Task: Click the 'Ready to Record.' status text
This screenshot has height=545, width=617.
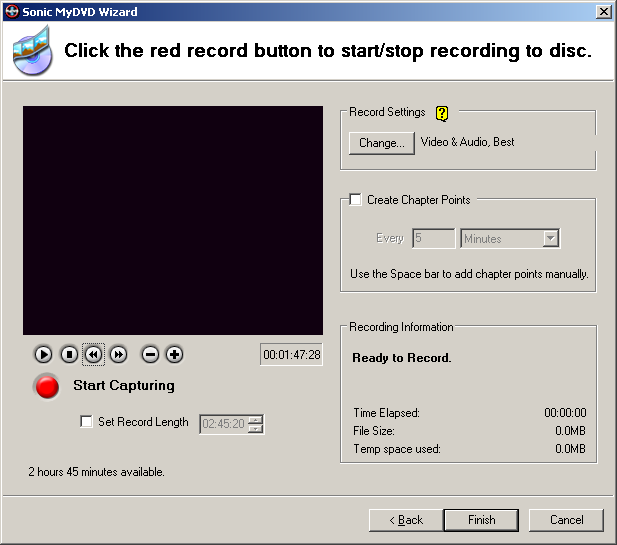Action: (x=402, y=358)
